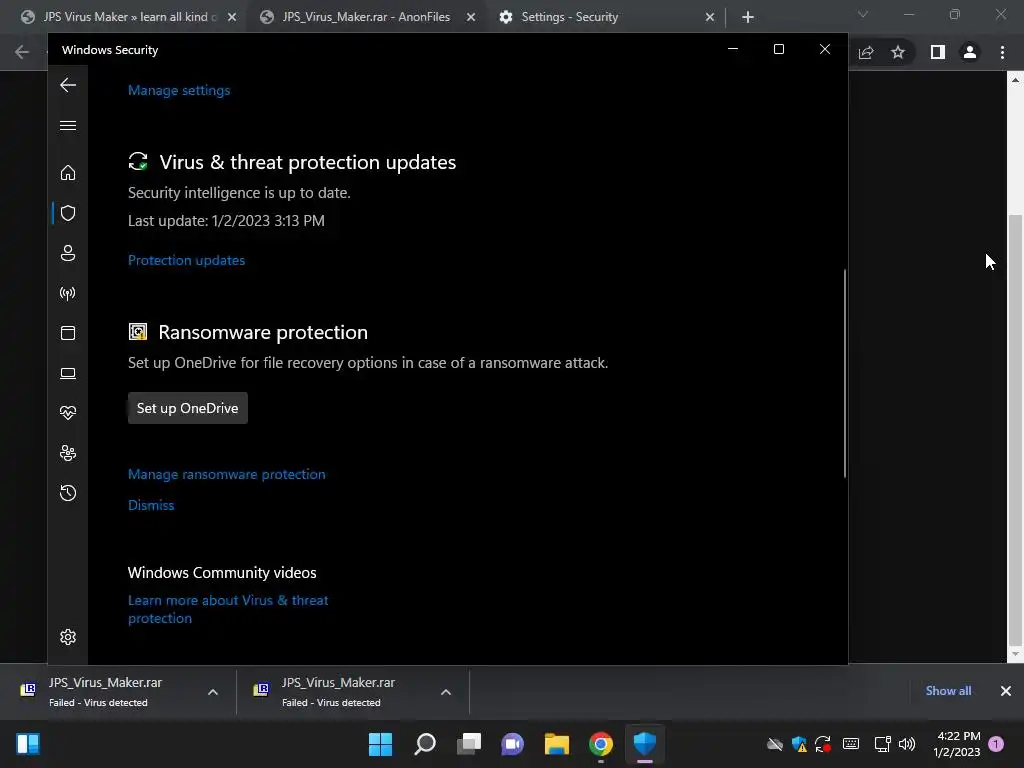
Task: Open Task View on taskbar
Action: [x=468, y=744]
